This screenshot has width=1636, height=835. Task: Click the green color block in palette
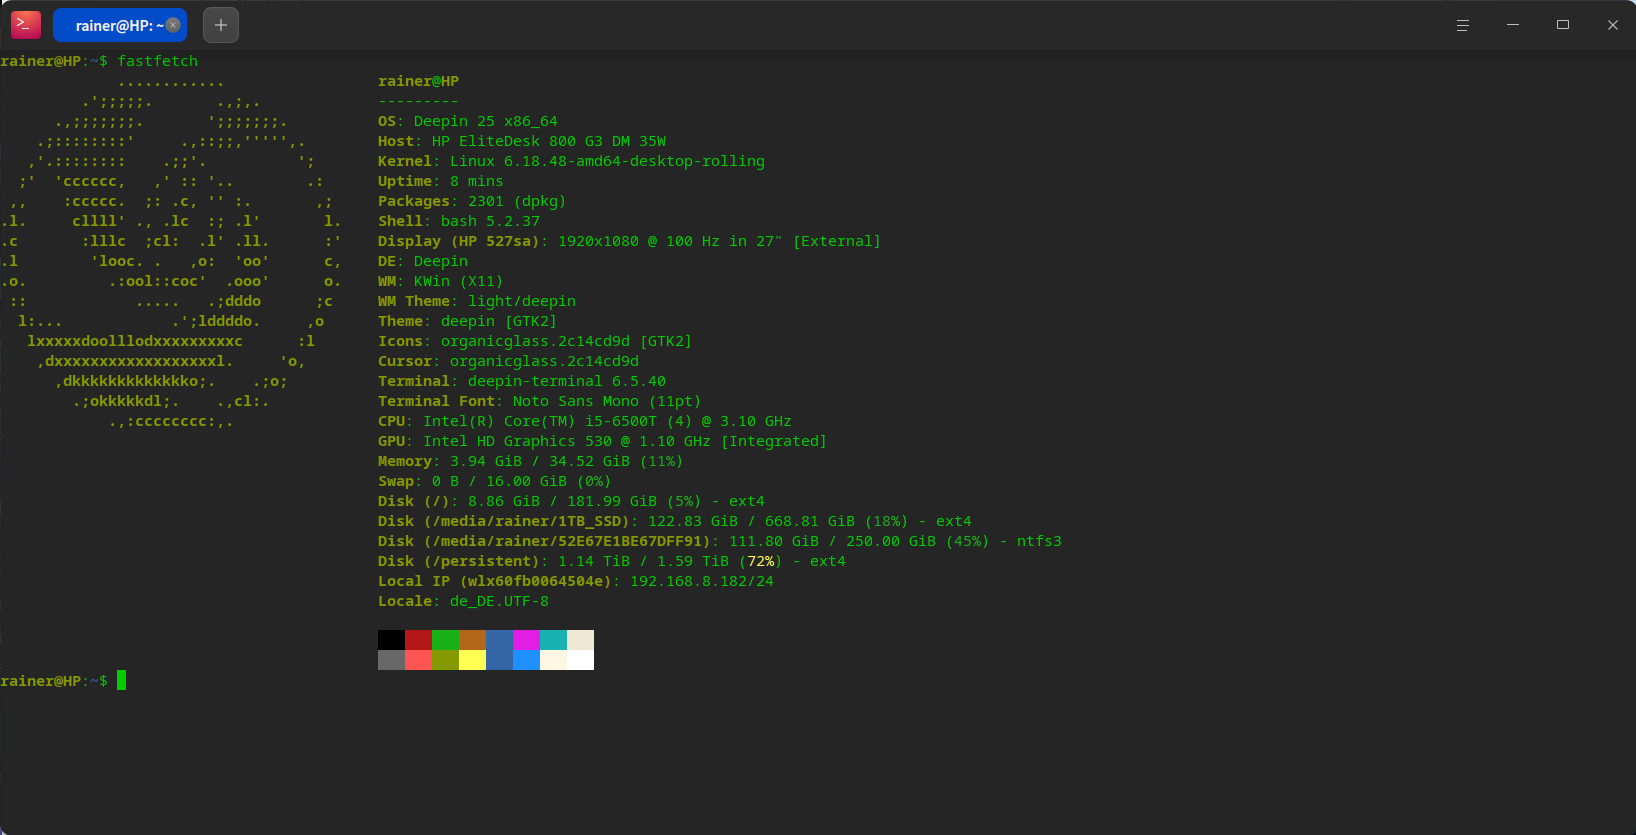tap(445, 640)
